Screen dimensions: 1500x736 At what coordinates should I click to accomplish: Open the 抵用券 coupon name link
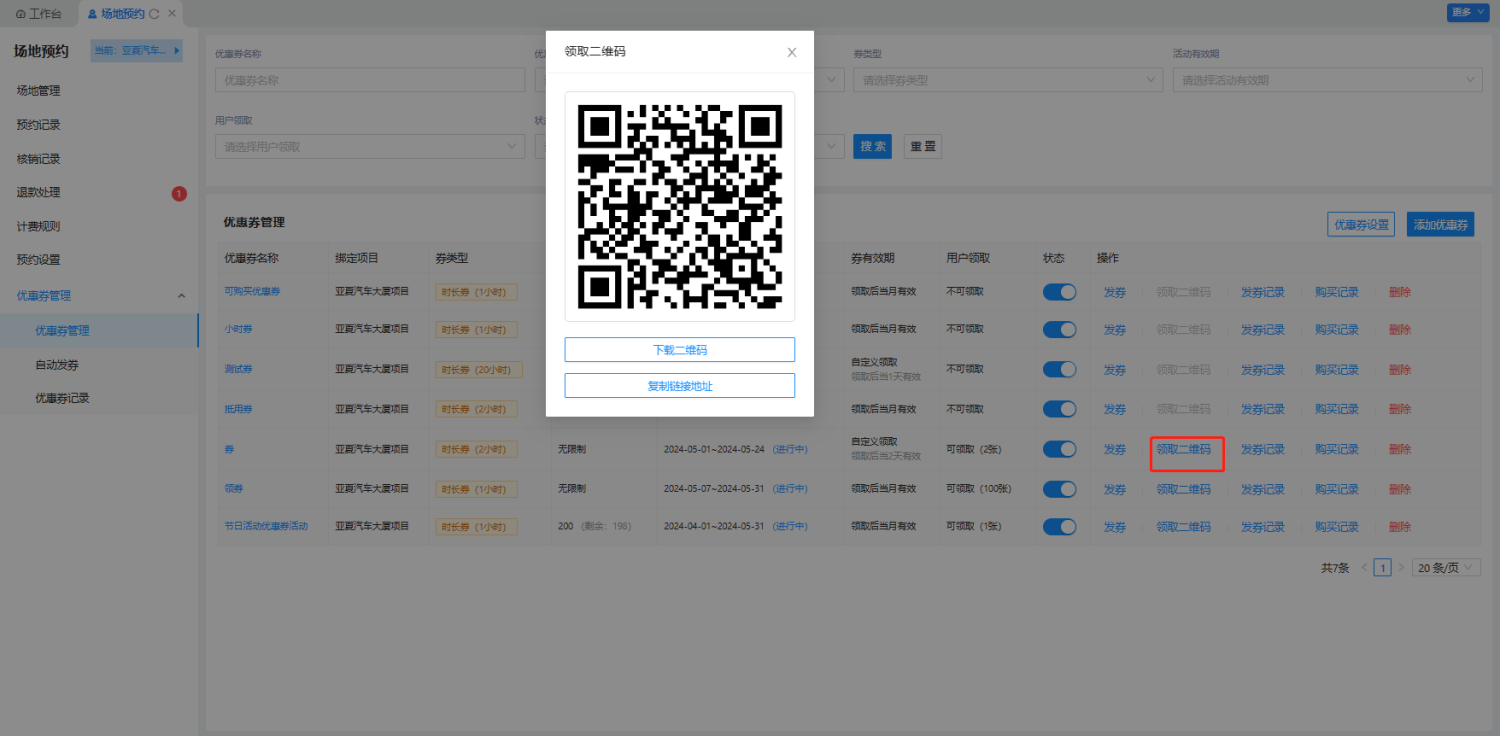[238, 408]
